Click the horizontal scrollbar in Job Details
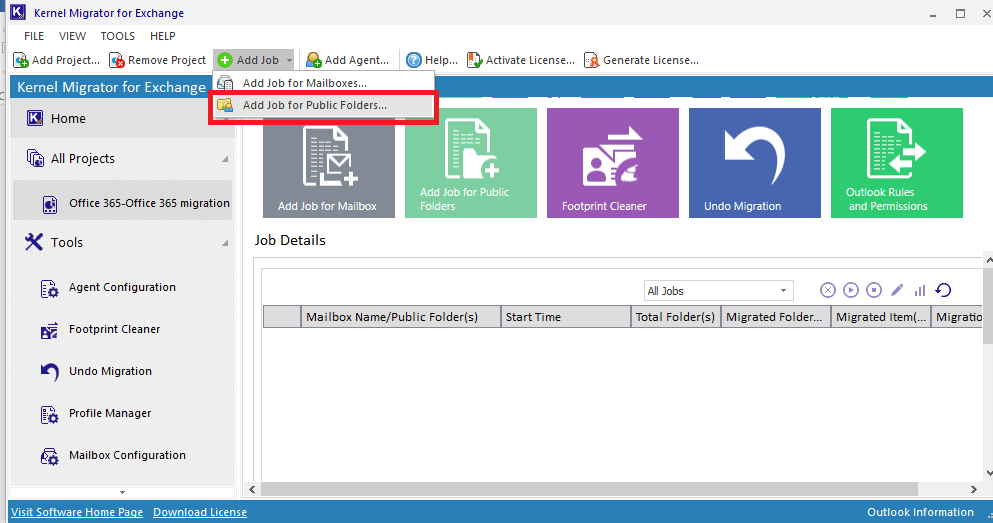The height and width of the screenshot is (523, 993). [590, 489]
